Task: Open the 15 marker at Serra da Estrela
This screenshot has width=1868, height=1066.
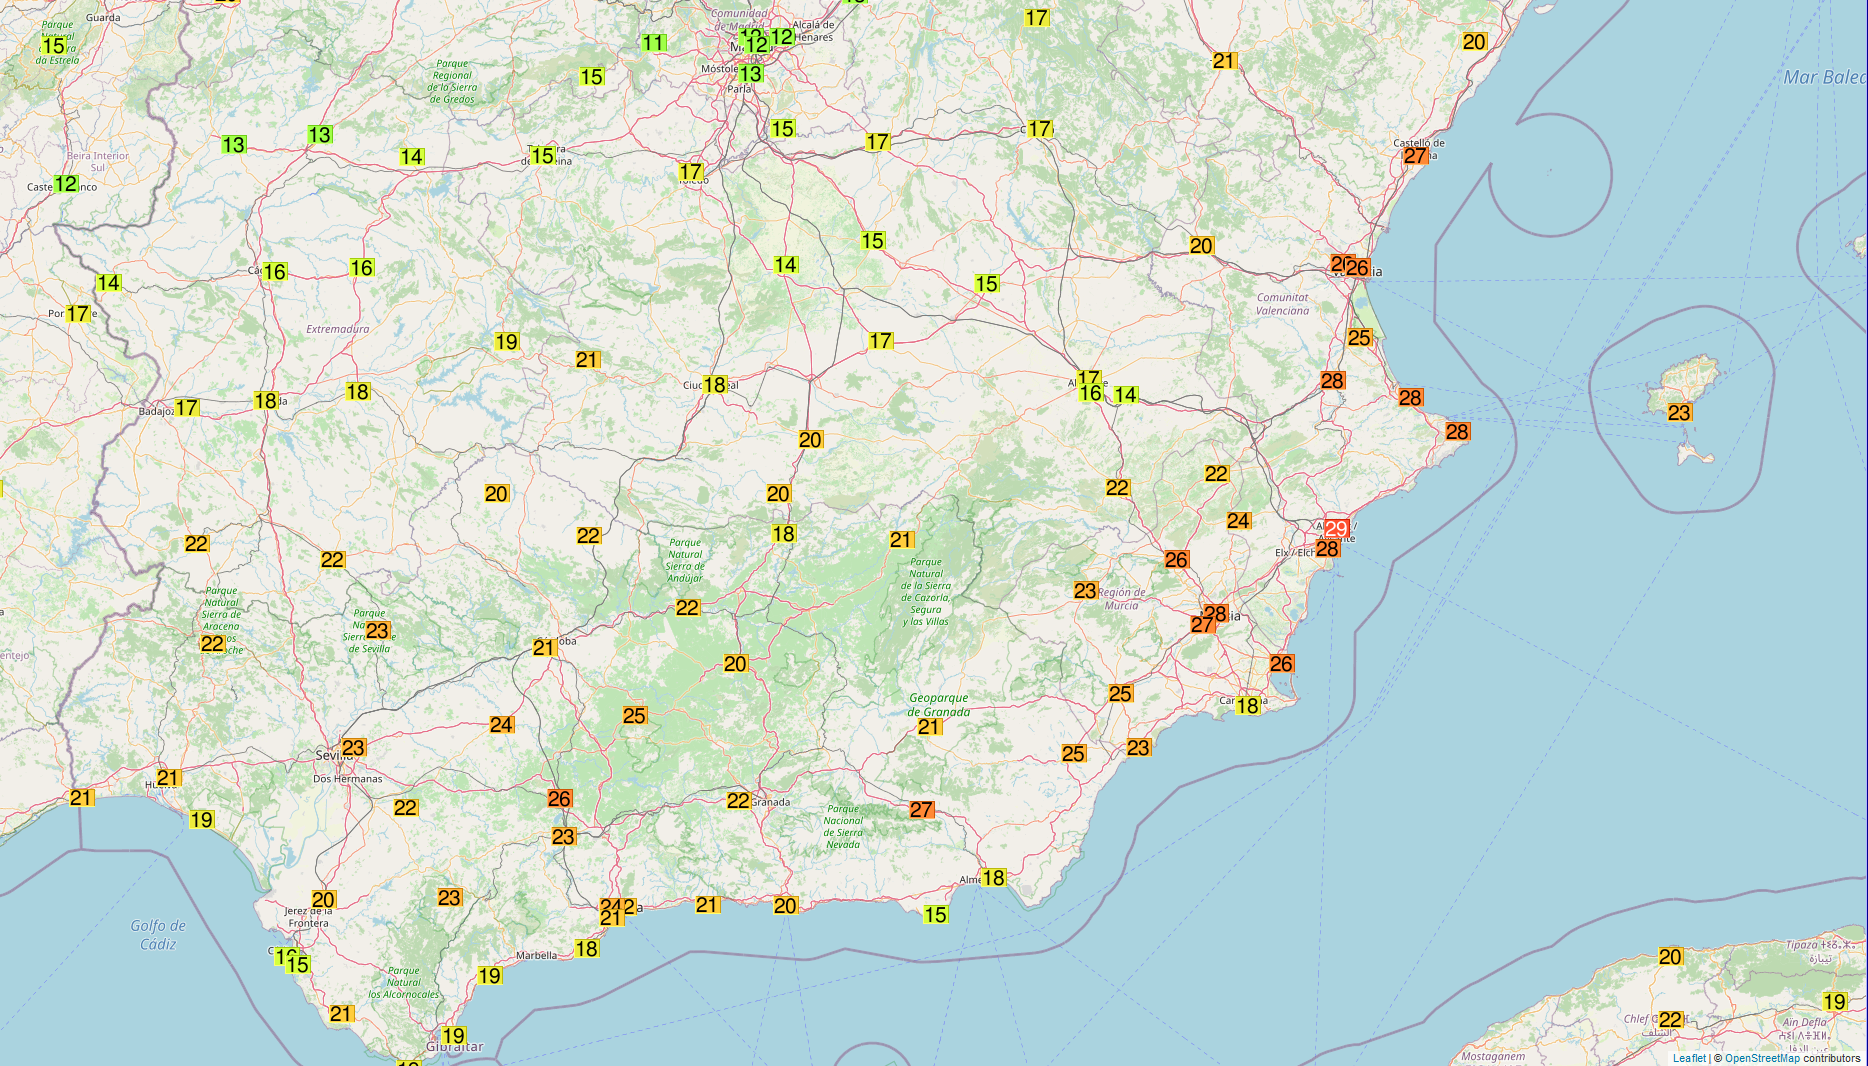Action: pos(53,46)
